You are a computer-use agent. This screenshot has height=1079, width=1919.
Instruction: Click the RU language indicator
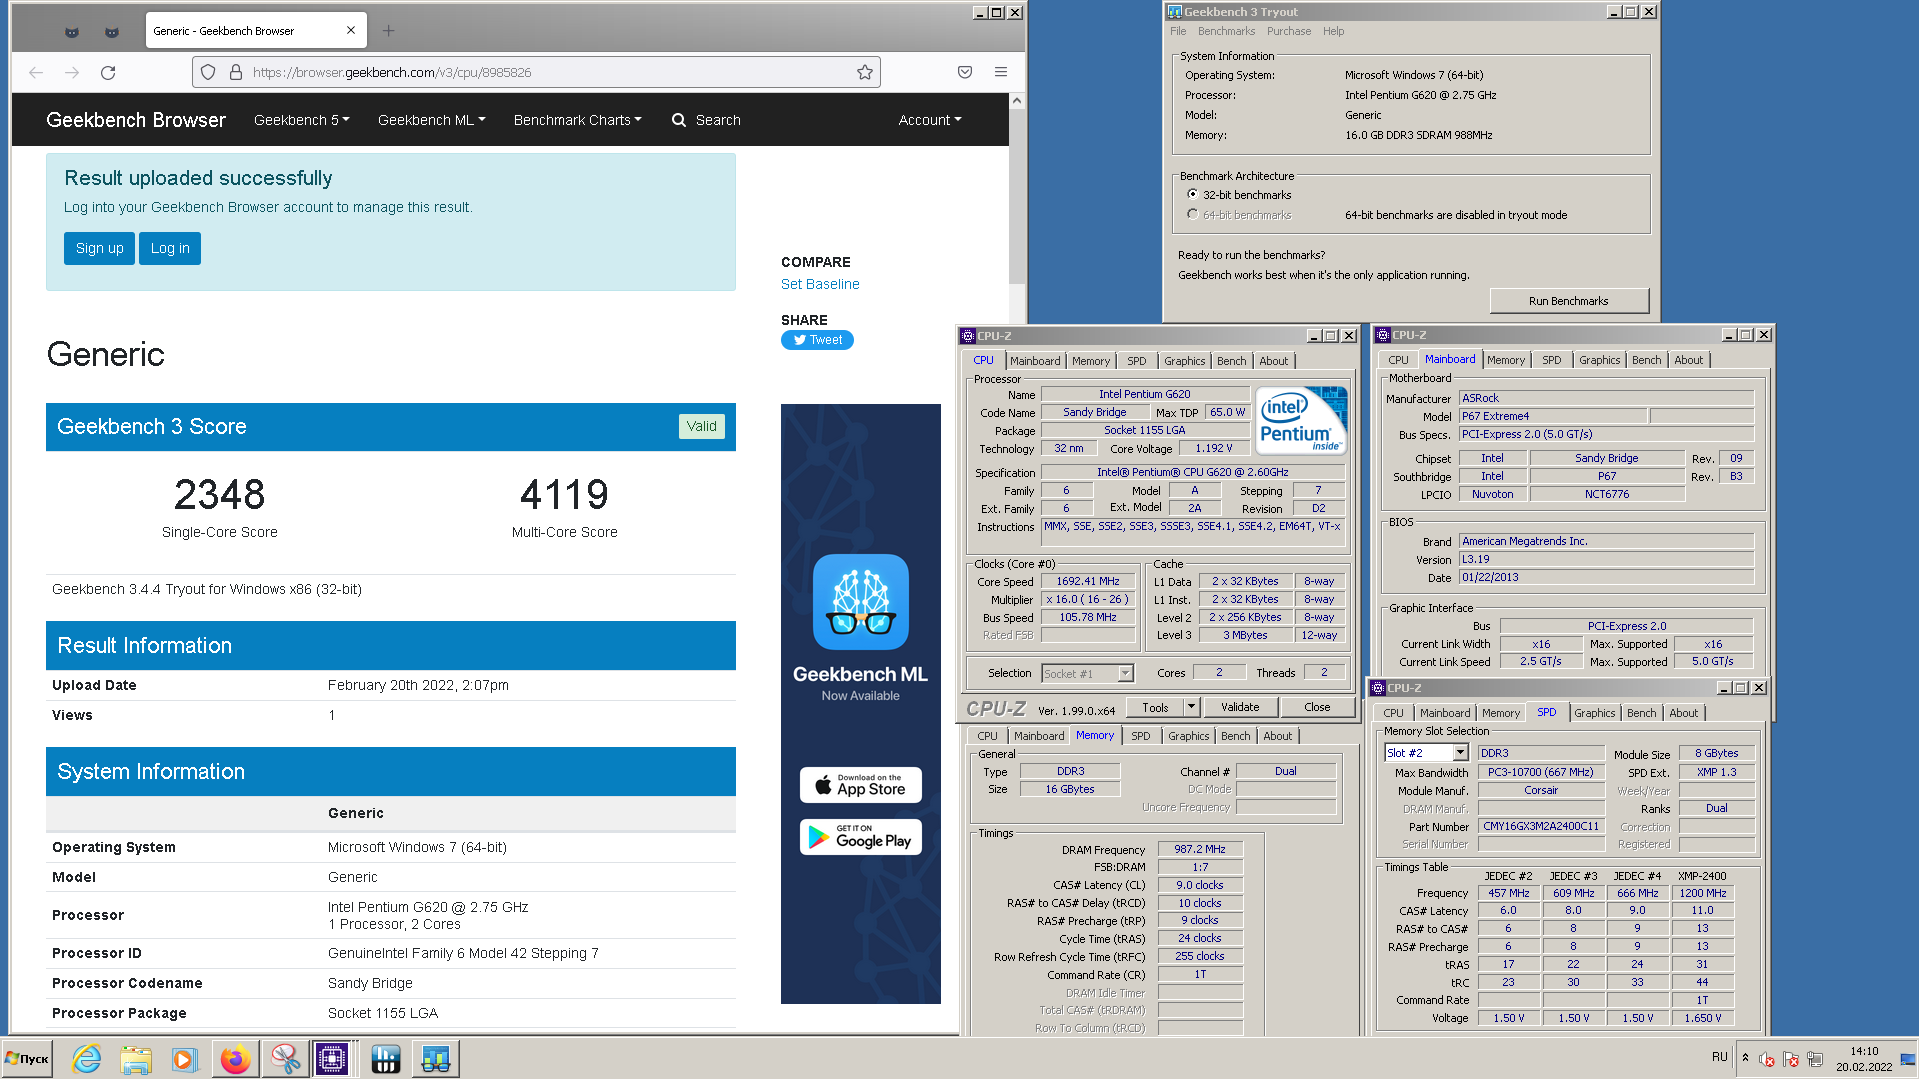coord(1719,1056)
